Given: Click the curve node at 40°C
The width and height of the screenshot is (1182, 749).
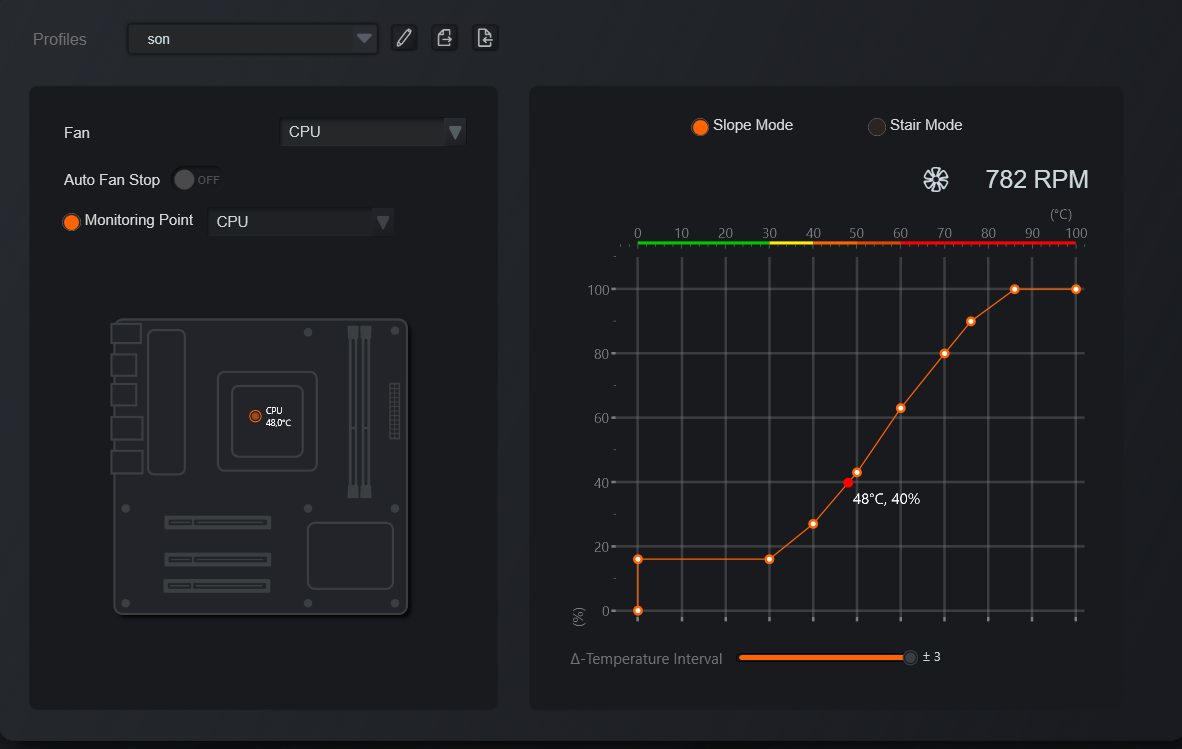Looking at the screenshot, I should 813,524.
